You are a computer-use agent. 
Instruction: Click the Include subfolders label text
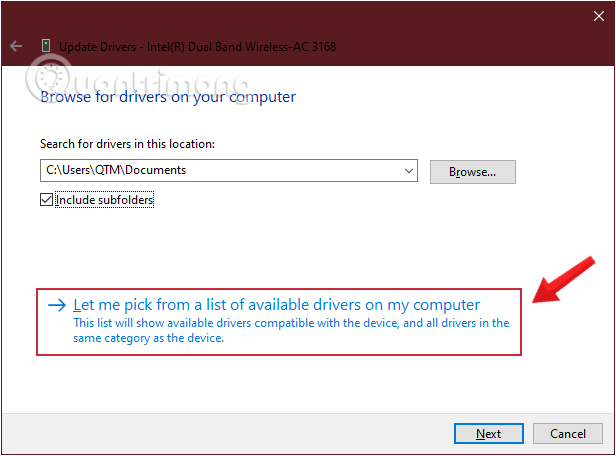point(104,200)
